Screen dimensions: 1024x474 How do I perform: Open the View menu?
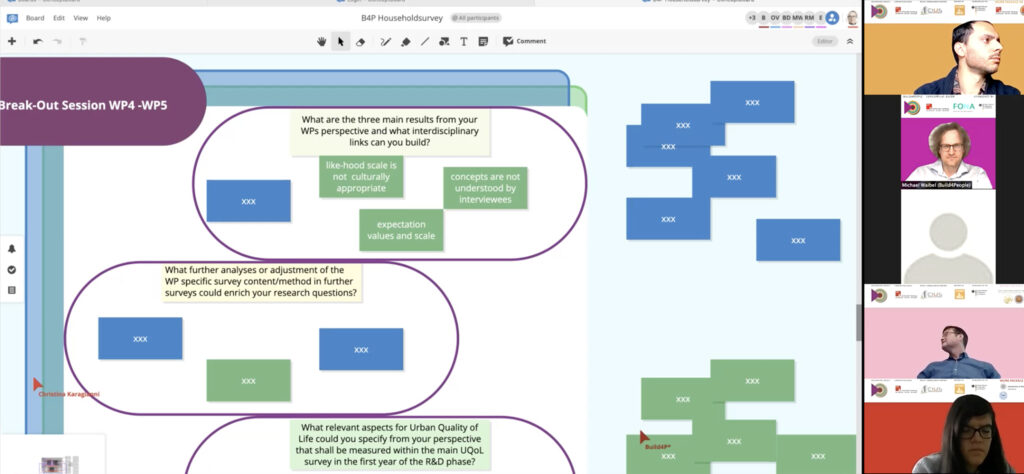click(x=80, y=18)
